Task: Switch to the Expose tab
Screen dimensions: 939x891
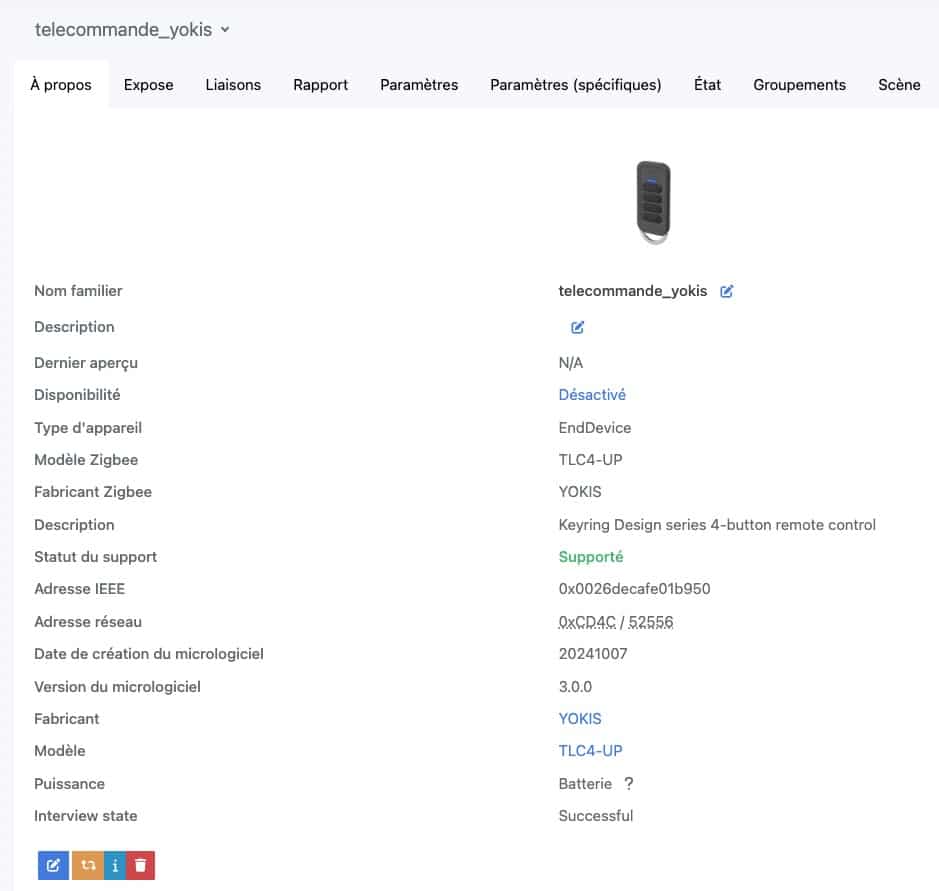Action: point(149,85)
